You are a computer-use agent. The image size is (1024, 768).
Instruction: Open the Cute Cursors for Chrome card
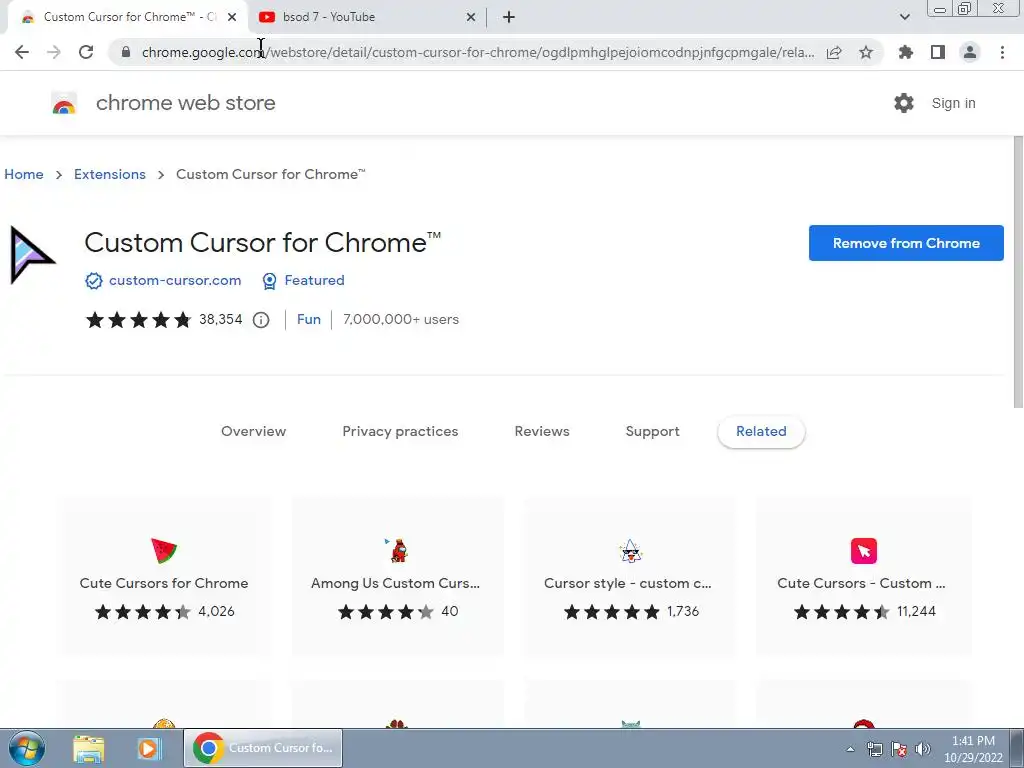(164, 576)
